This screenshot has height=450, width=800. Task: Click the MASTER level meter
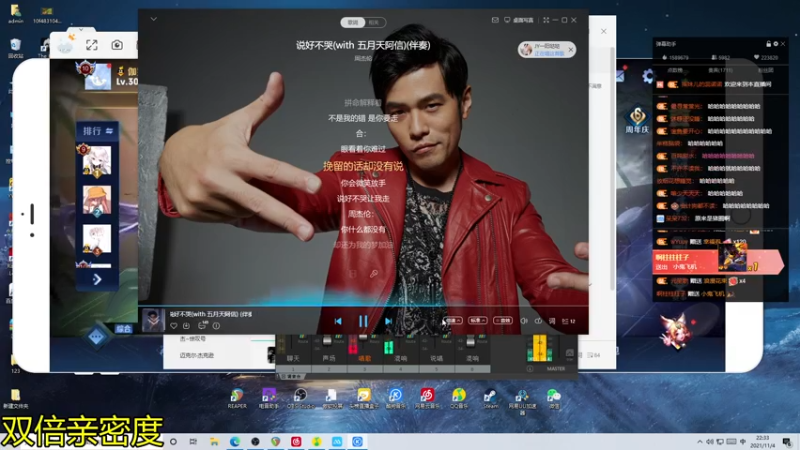(539, 348)
